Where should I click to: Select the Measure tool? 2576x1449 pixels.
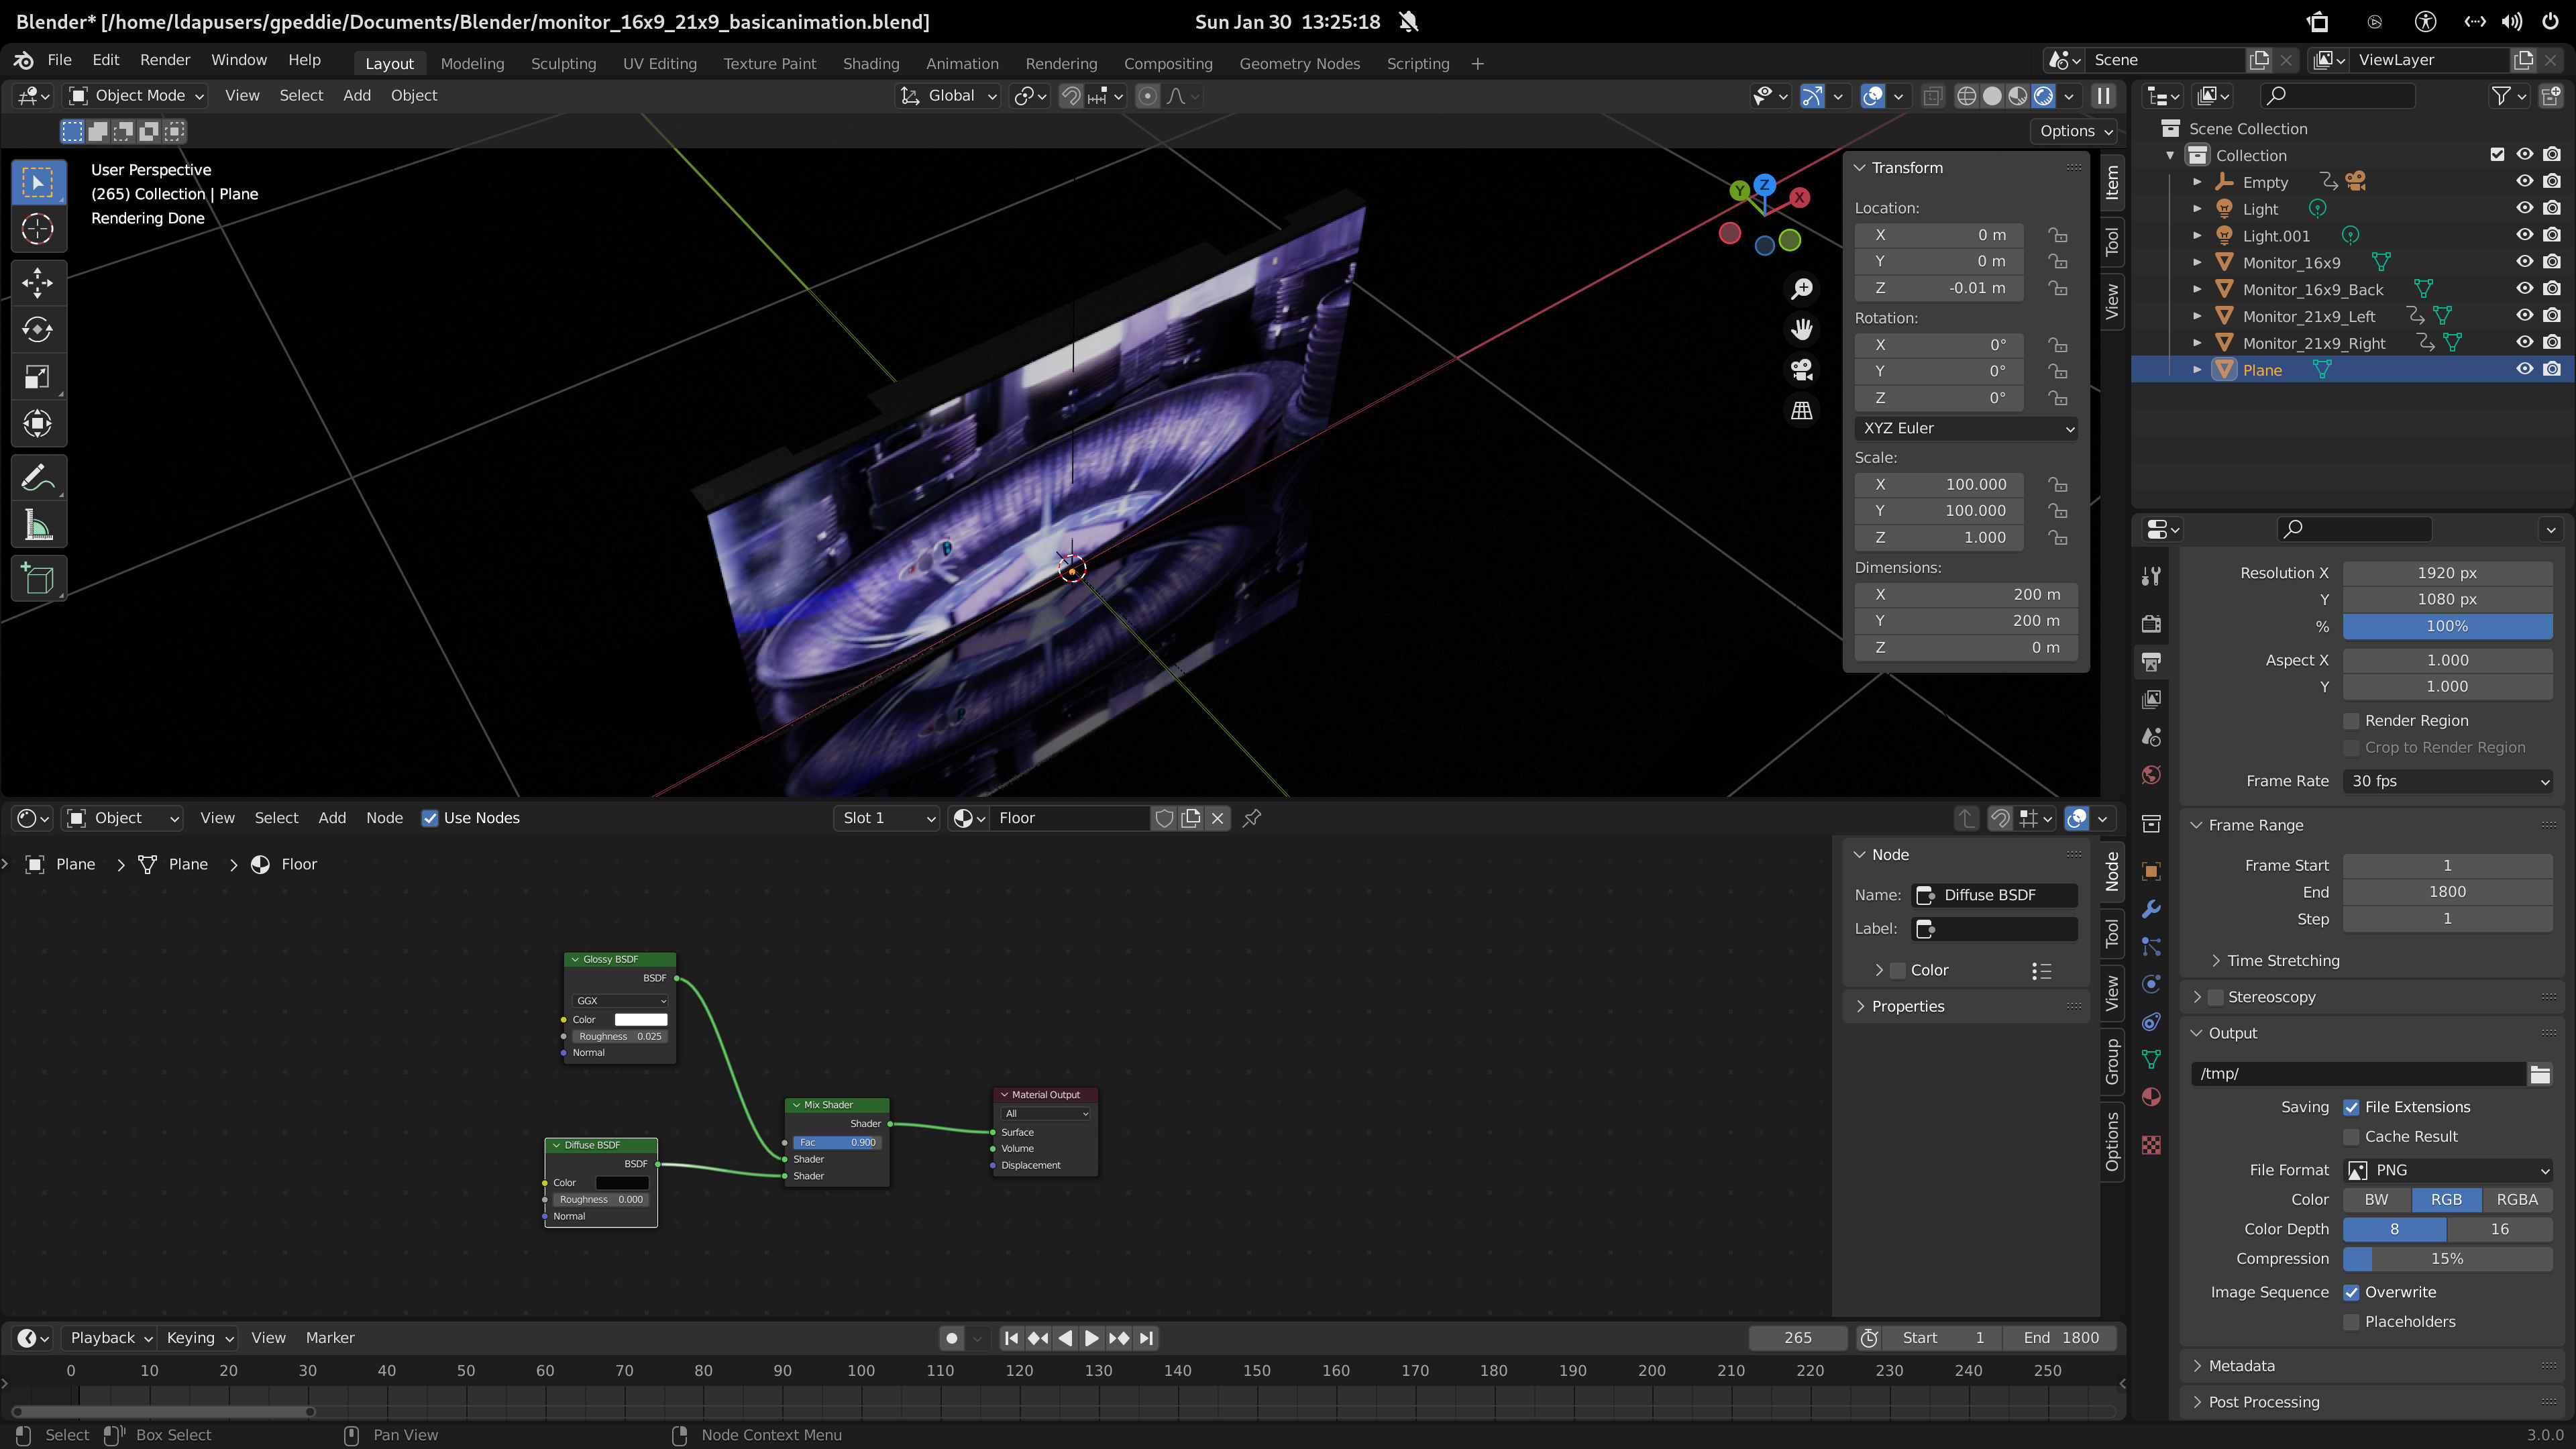coord(37,524)
